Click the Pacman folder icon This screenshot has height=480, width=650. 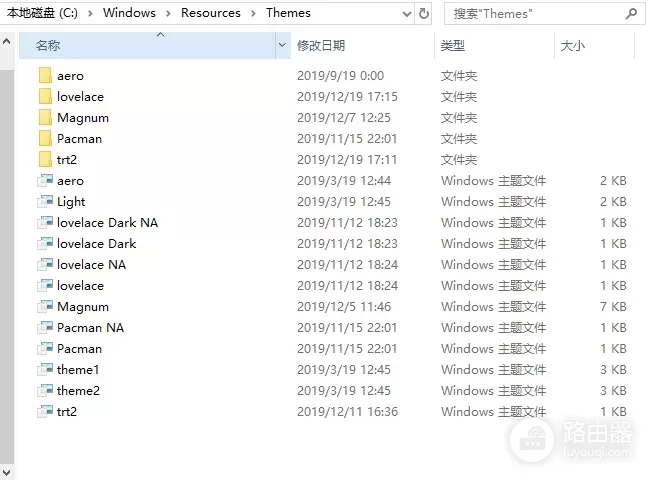[x=45, y=138]
